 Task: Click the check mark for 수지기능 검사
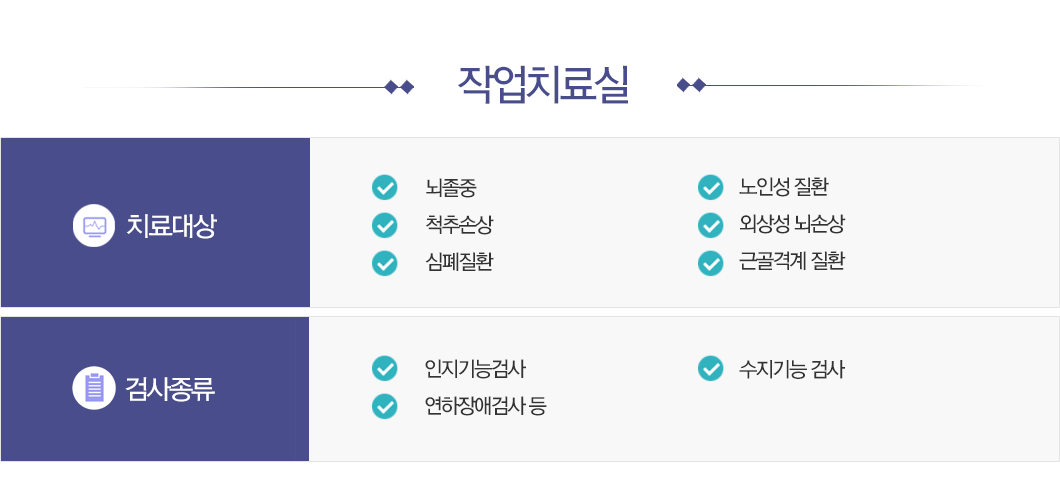coord(710,368)
